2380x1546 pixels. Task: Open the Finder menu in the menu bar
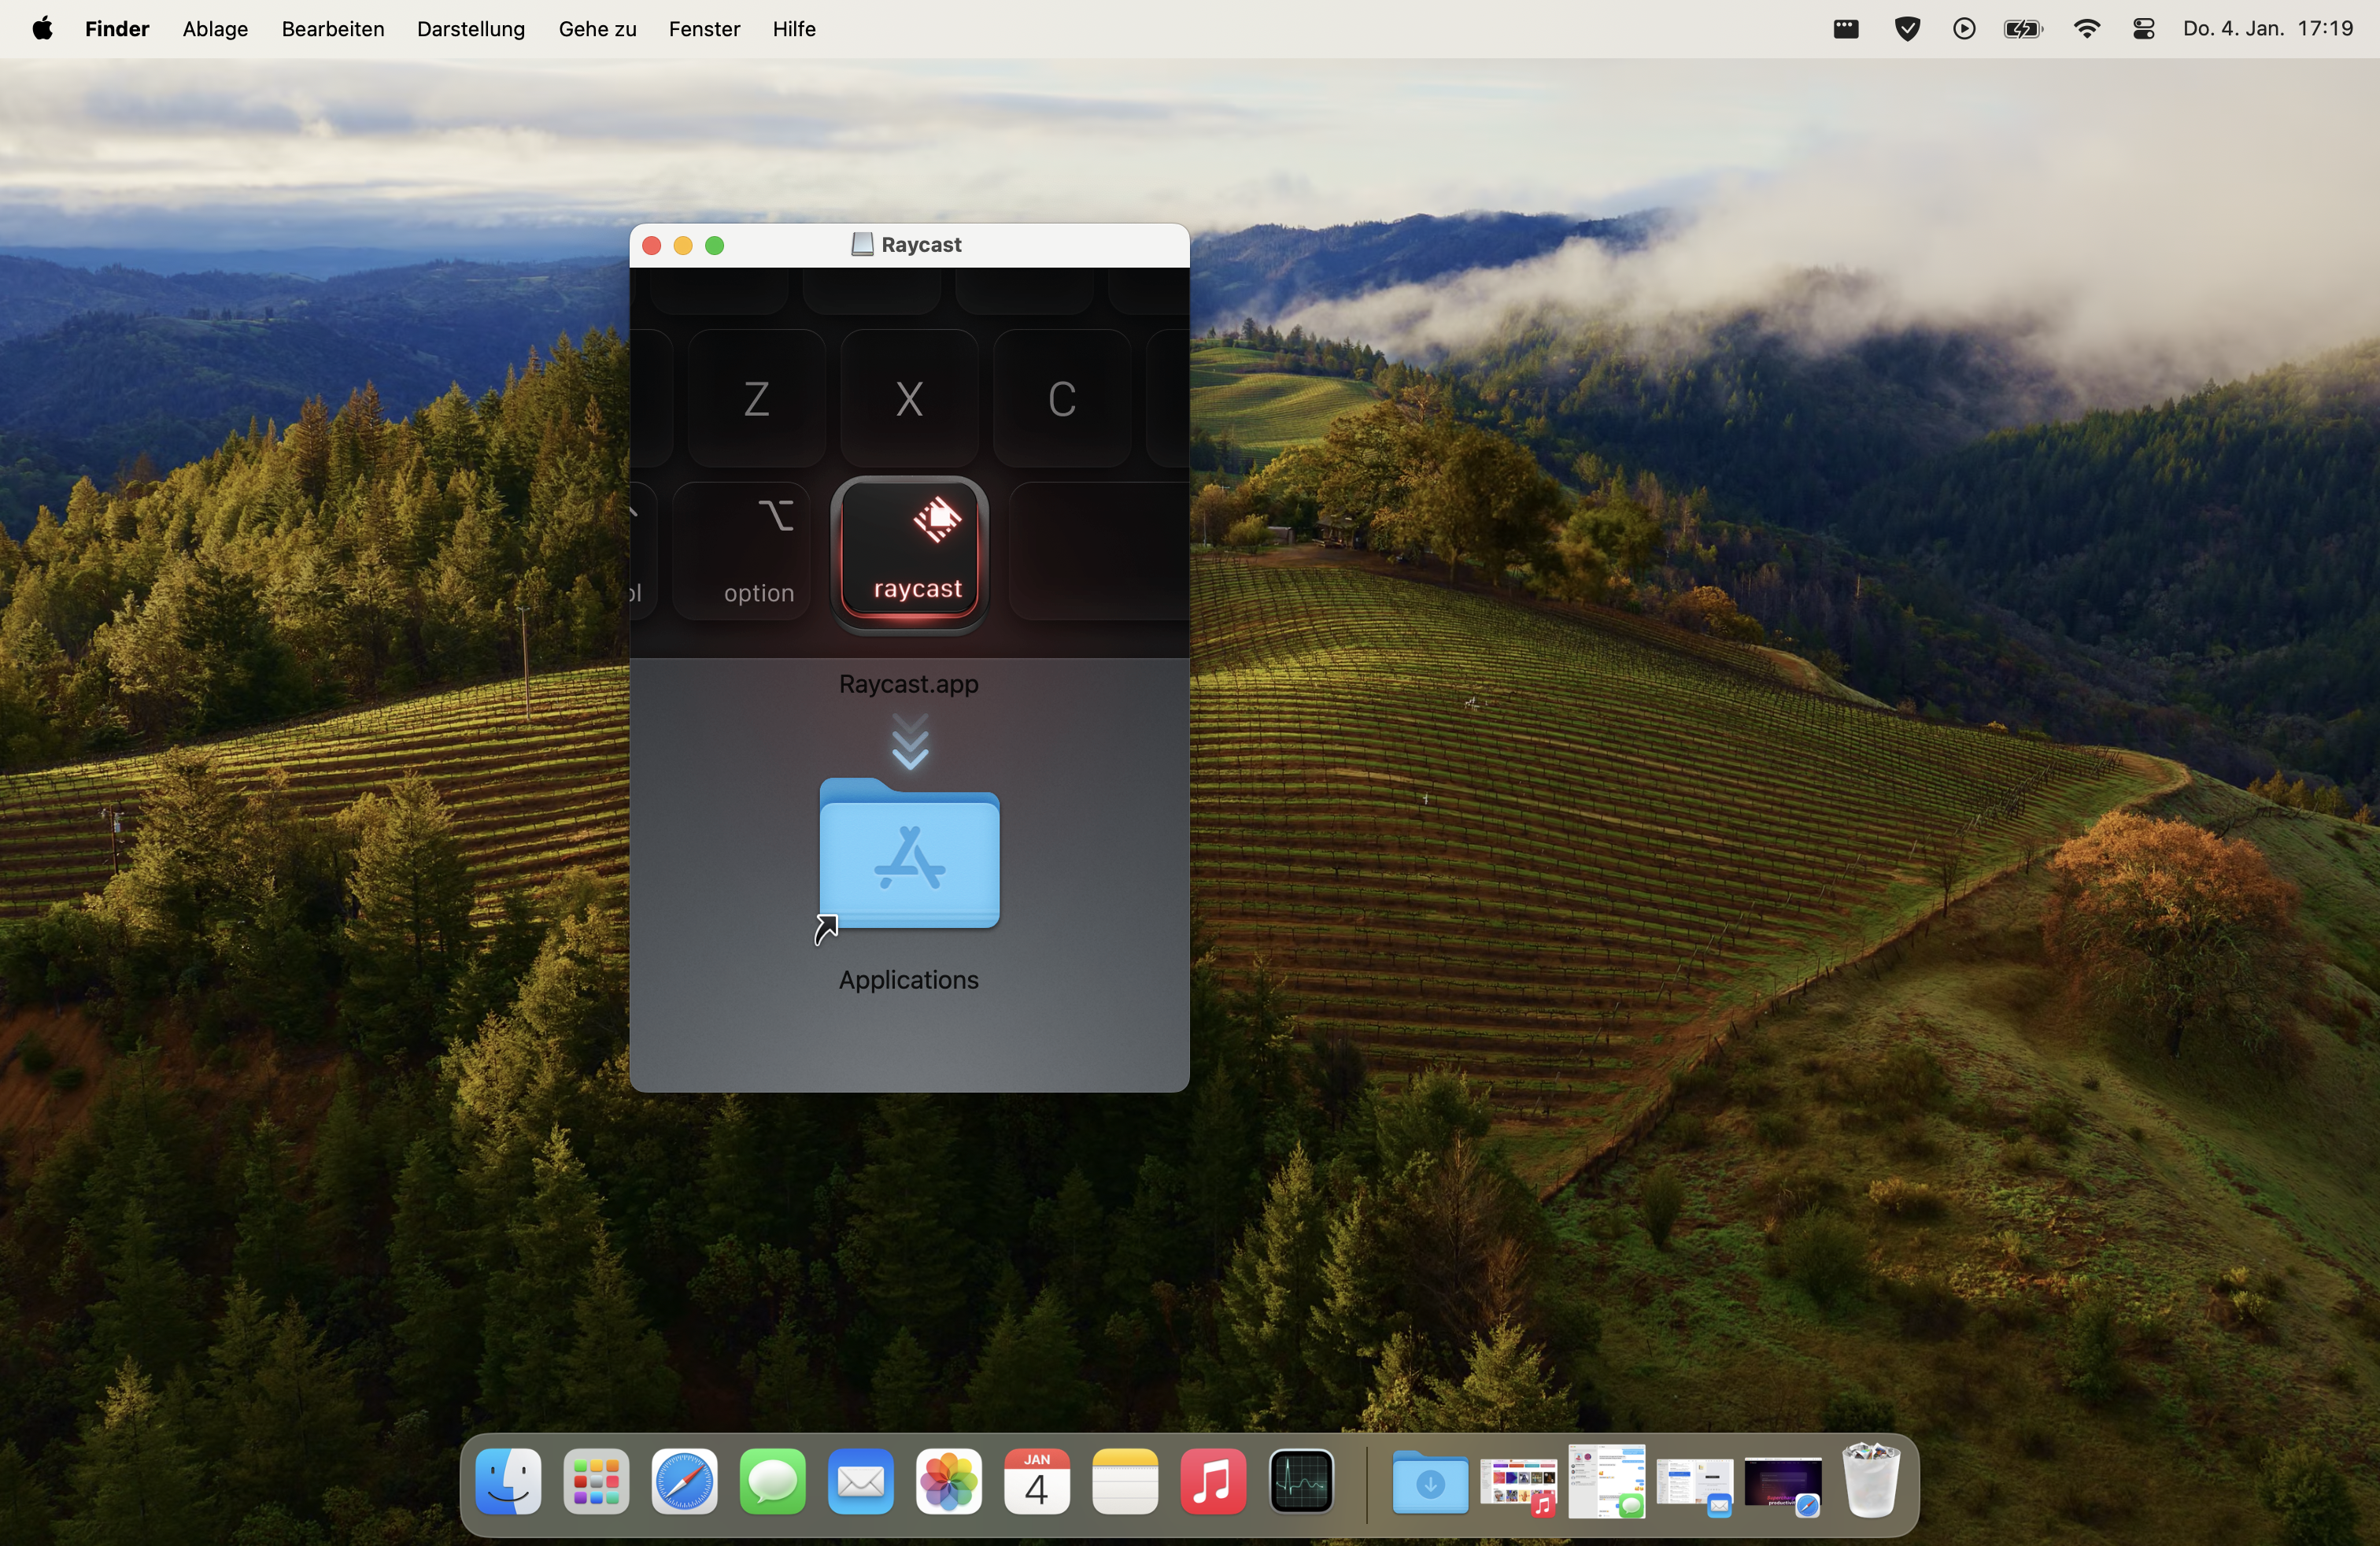pyautogui.click(x=117, y=28)
